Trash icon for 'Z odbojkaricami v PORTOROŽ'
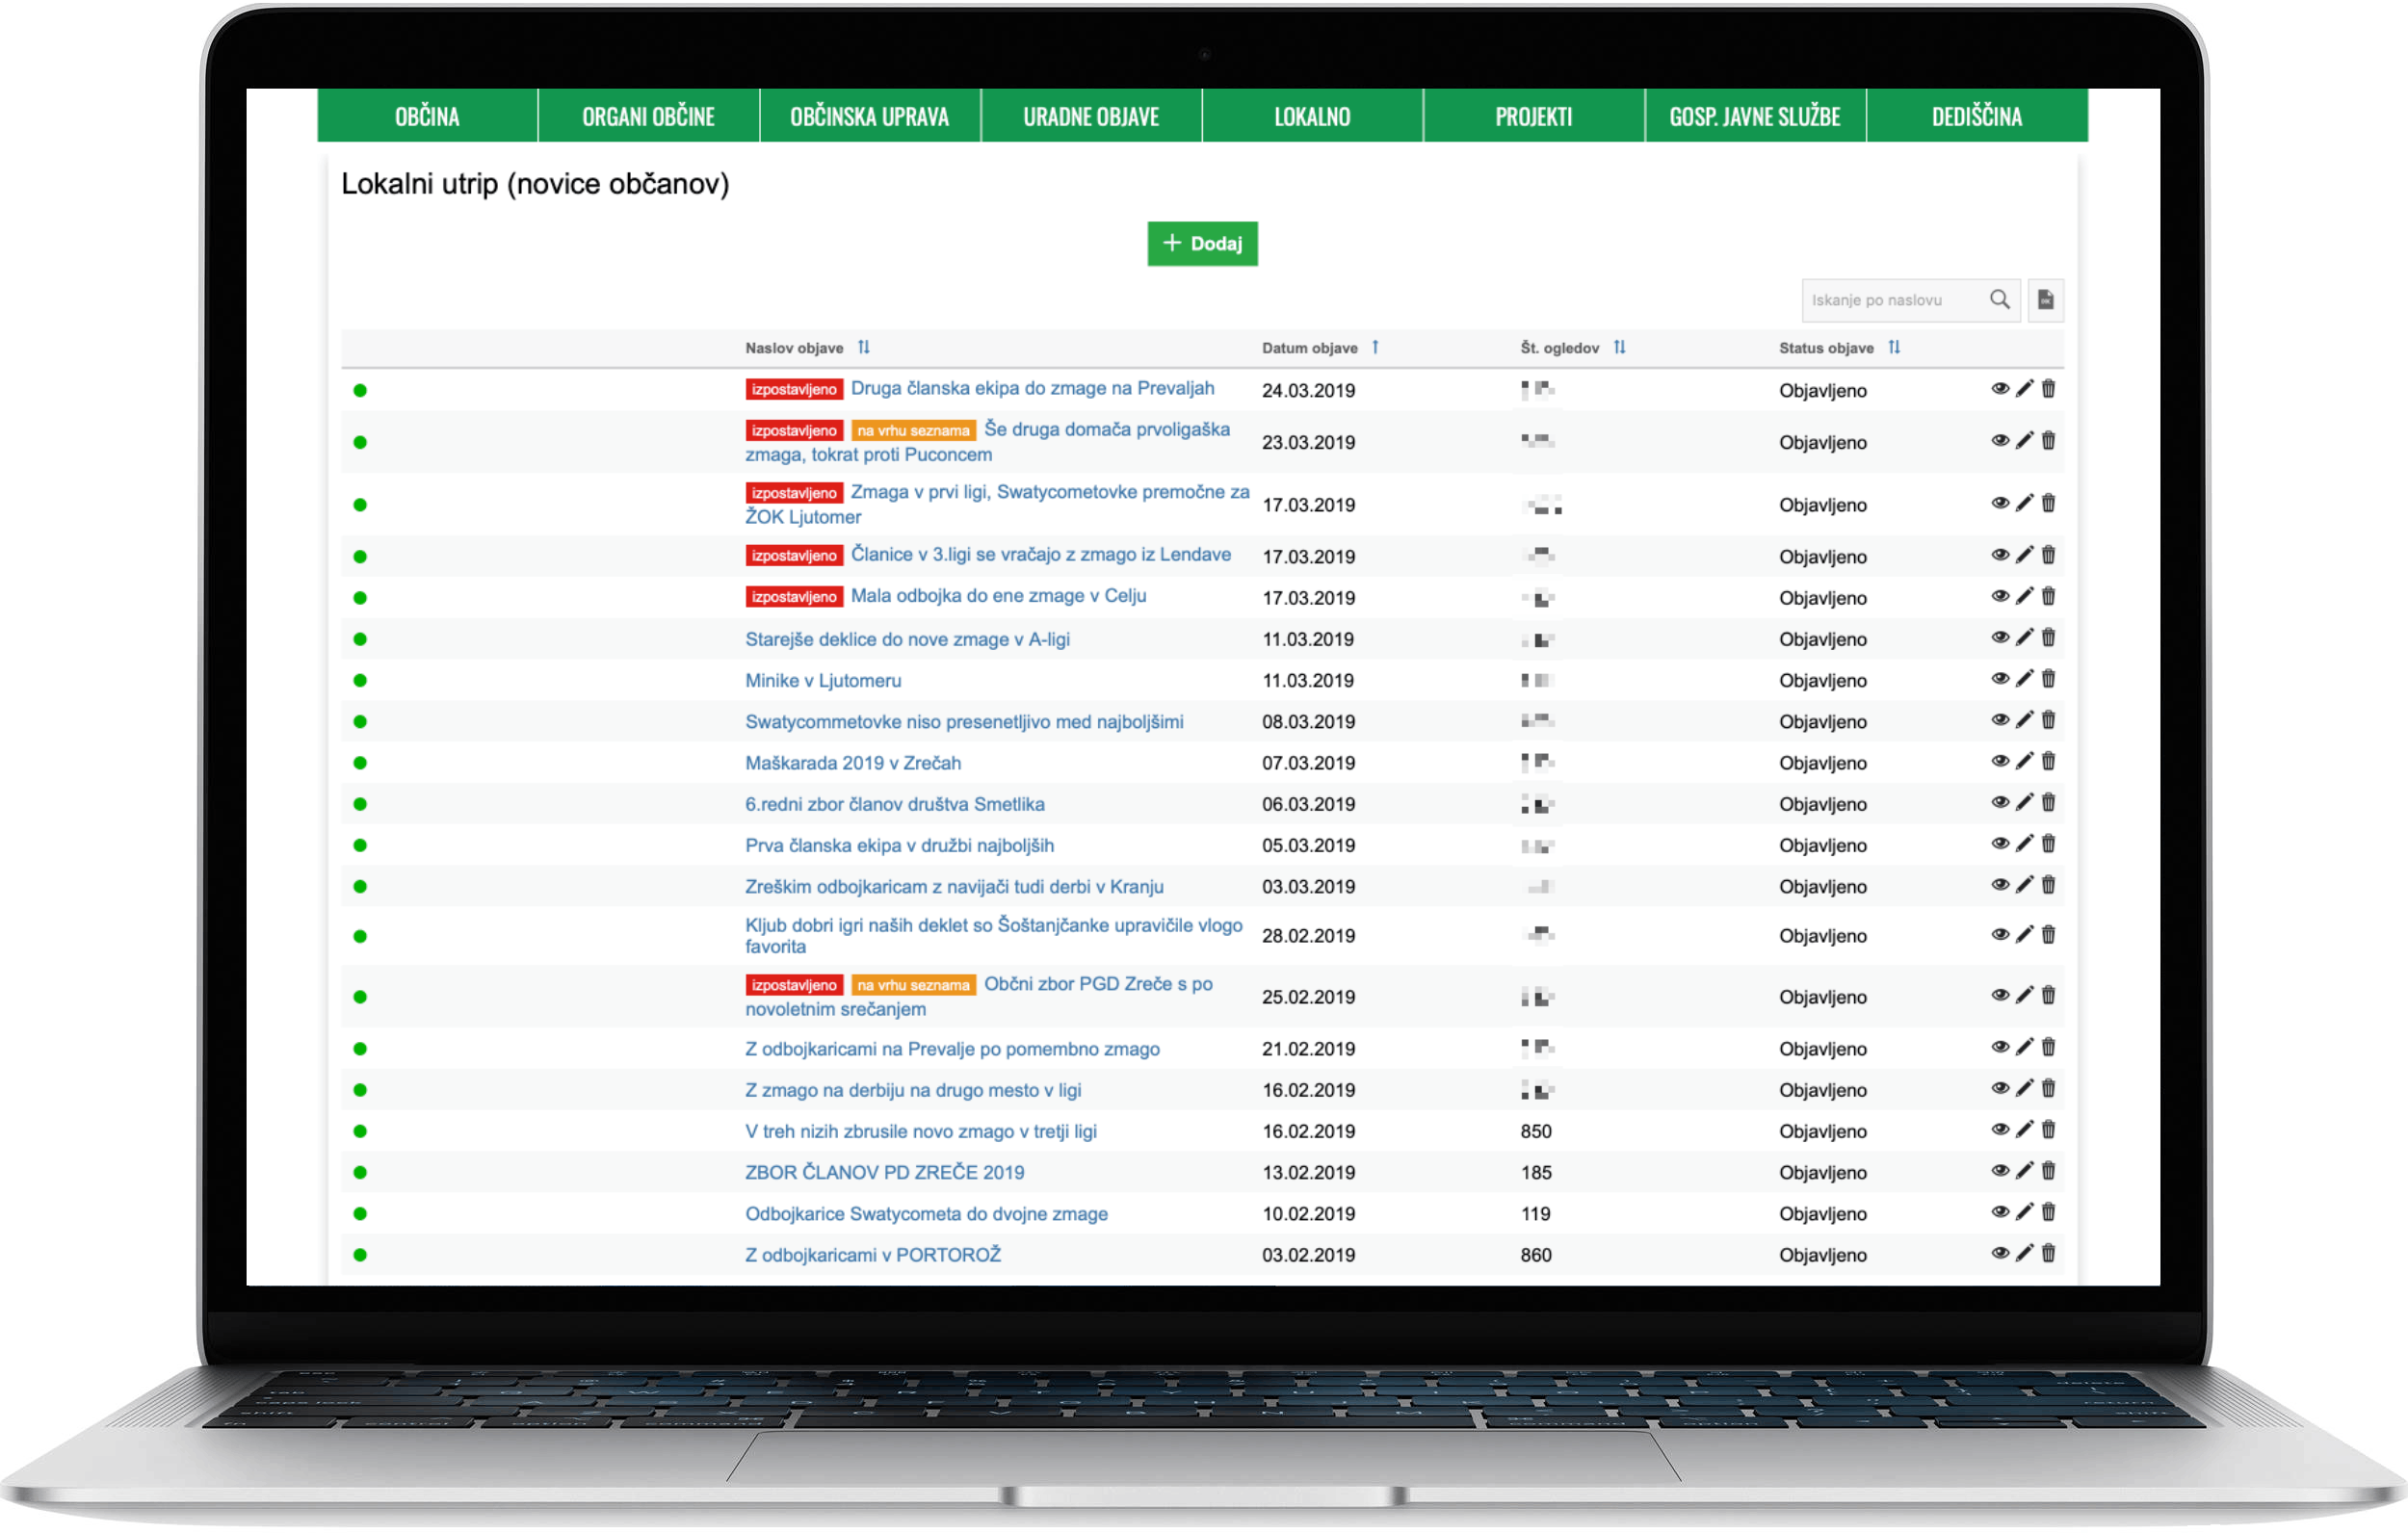The width and height of the screenshot is (2408, 1533). [2048, 1254]
